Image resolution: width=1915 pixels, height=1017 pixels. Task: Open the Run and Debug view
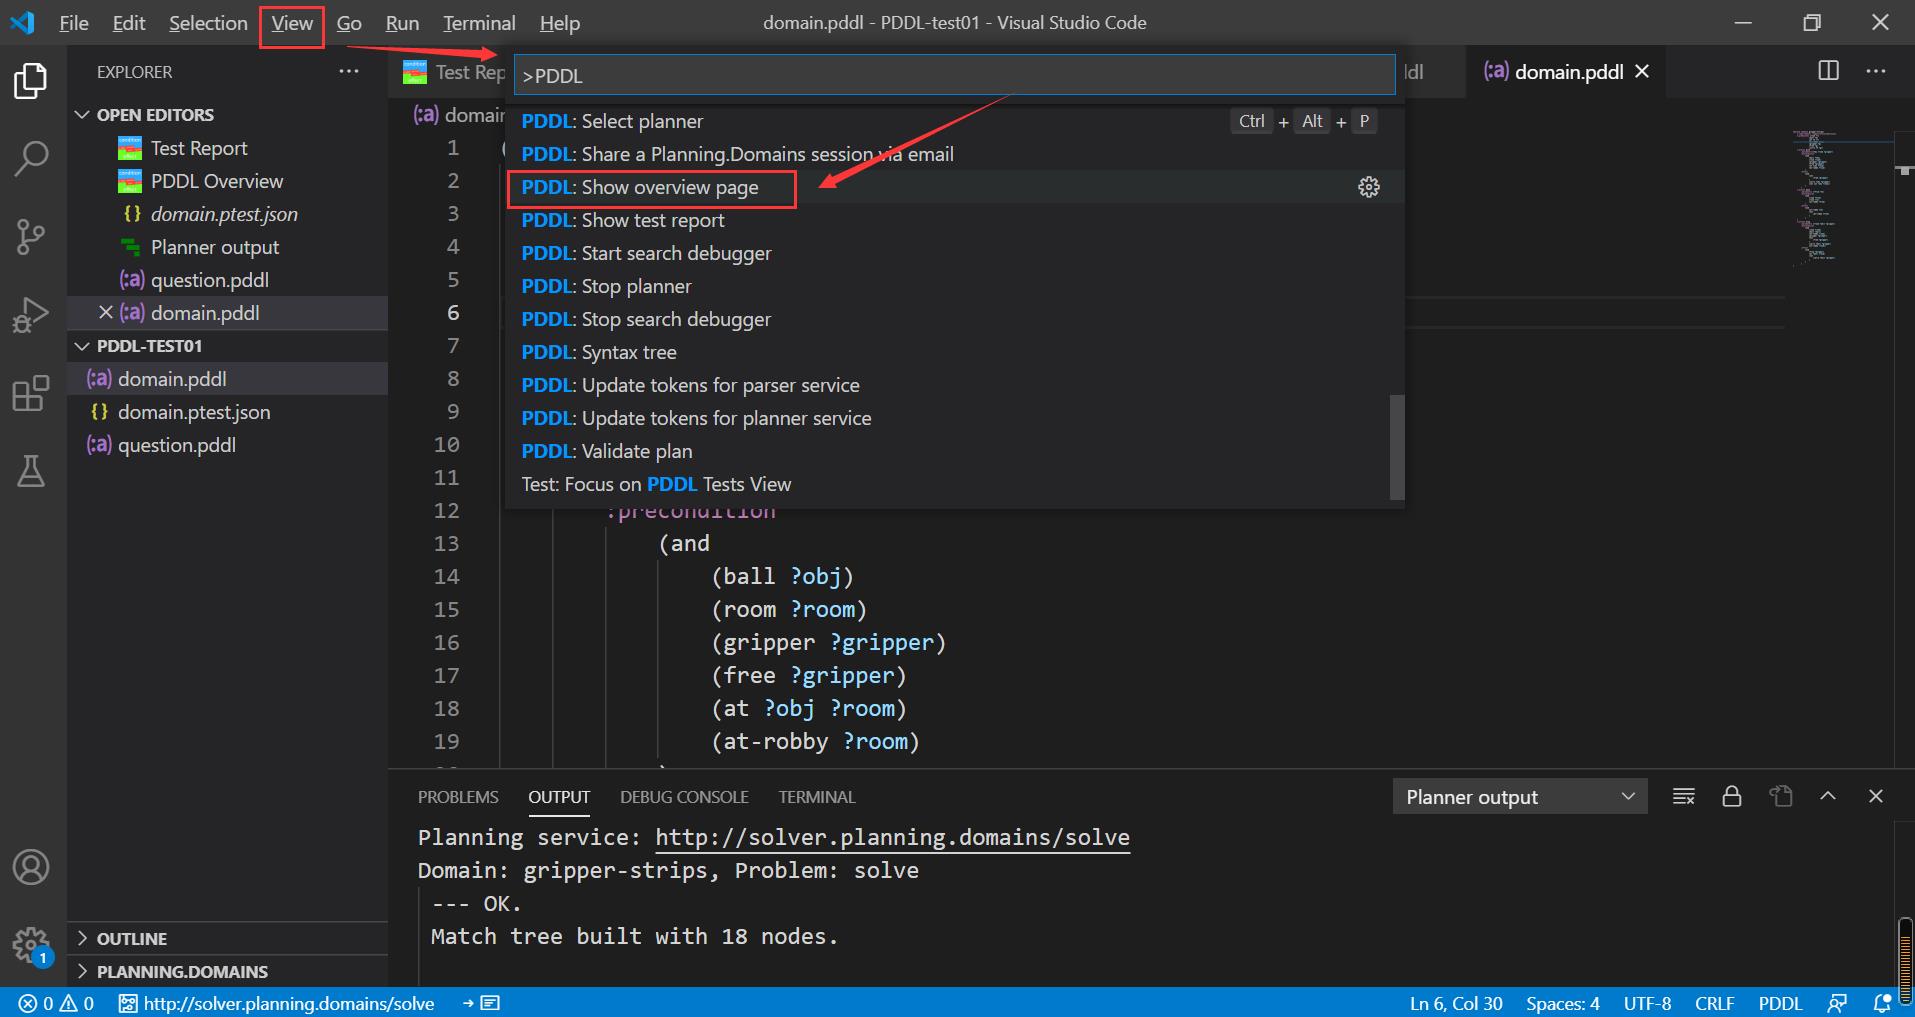(31, 315)
